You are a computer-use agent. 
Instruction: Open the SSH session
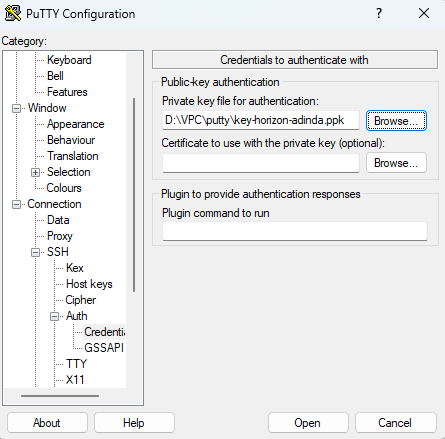coord(308,423)
